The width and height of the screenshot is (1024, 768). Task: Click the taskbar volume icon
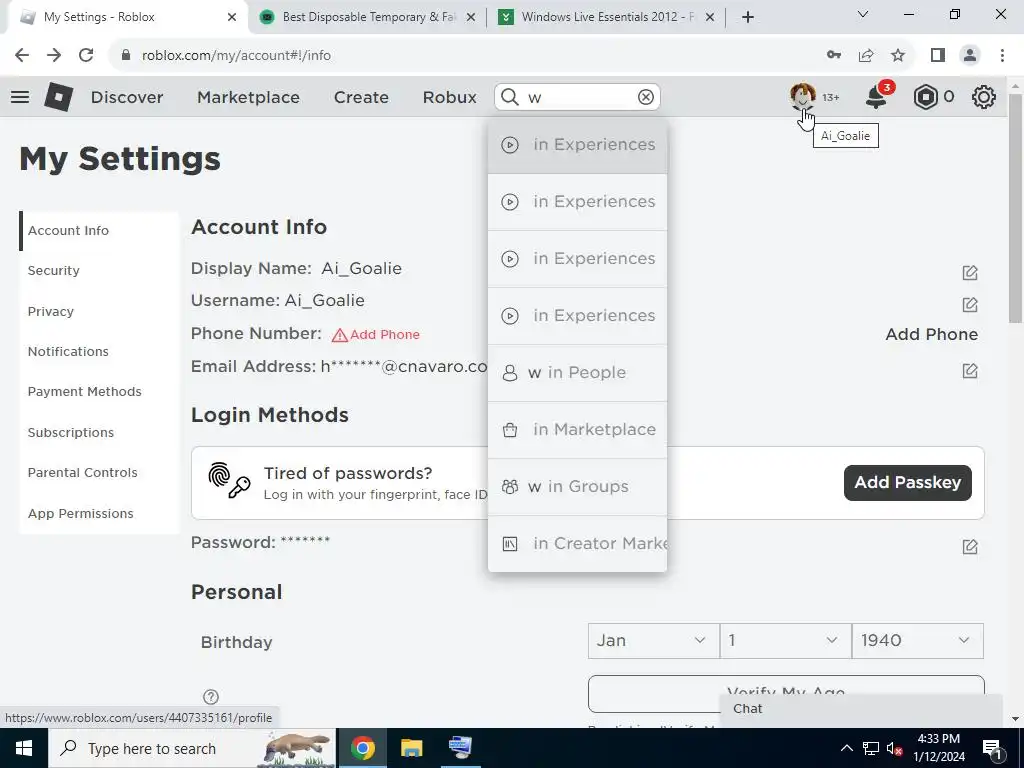pos(894,749)
